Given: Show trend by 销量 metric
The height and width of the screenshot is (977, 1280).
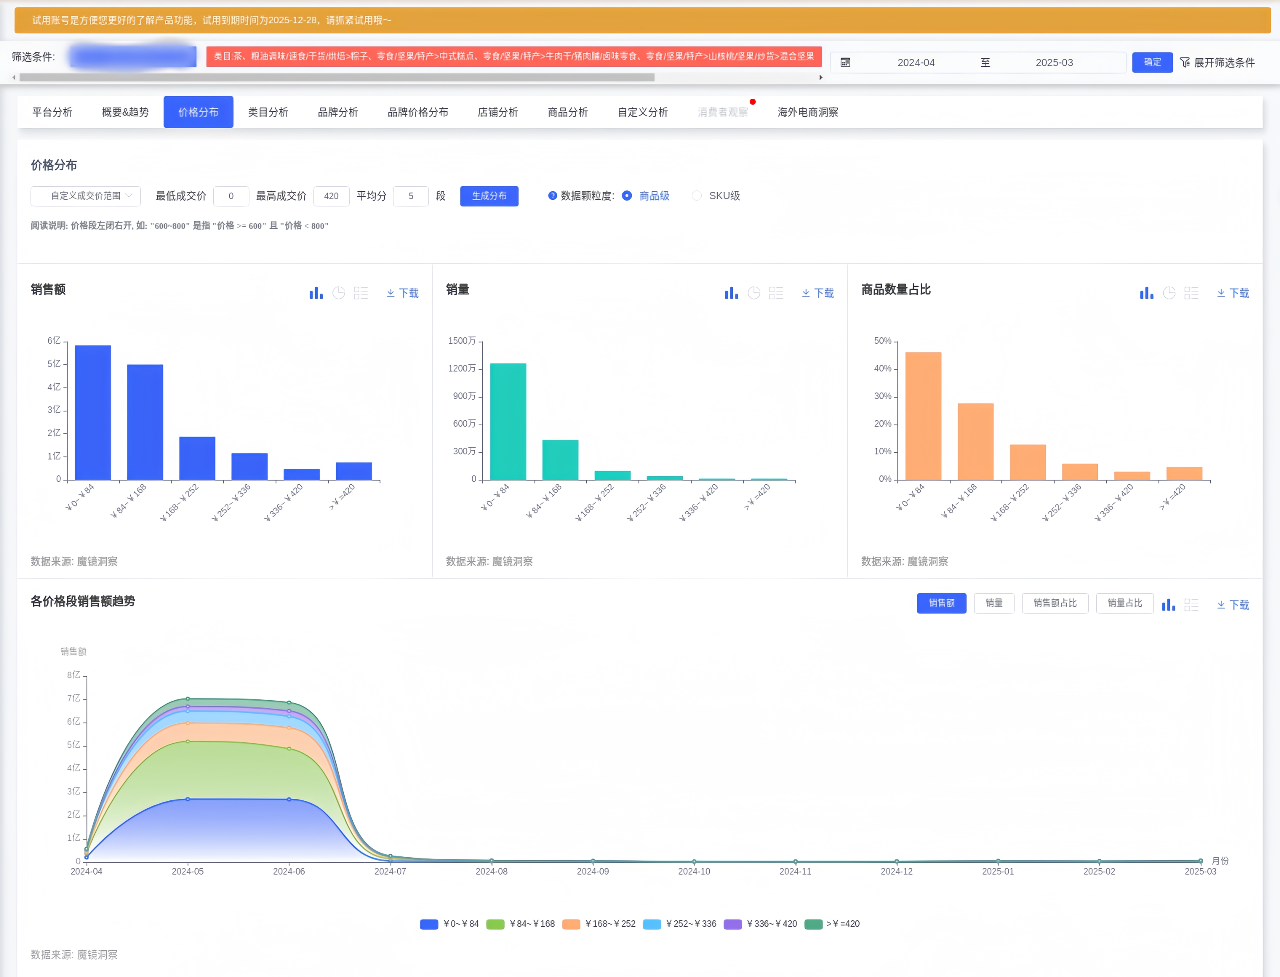Looking at the screenshot, I should coord(994,603).
